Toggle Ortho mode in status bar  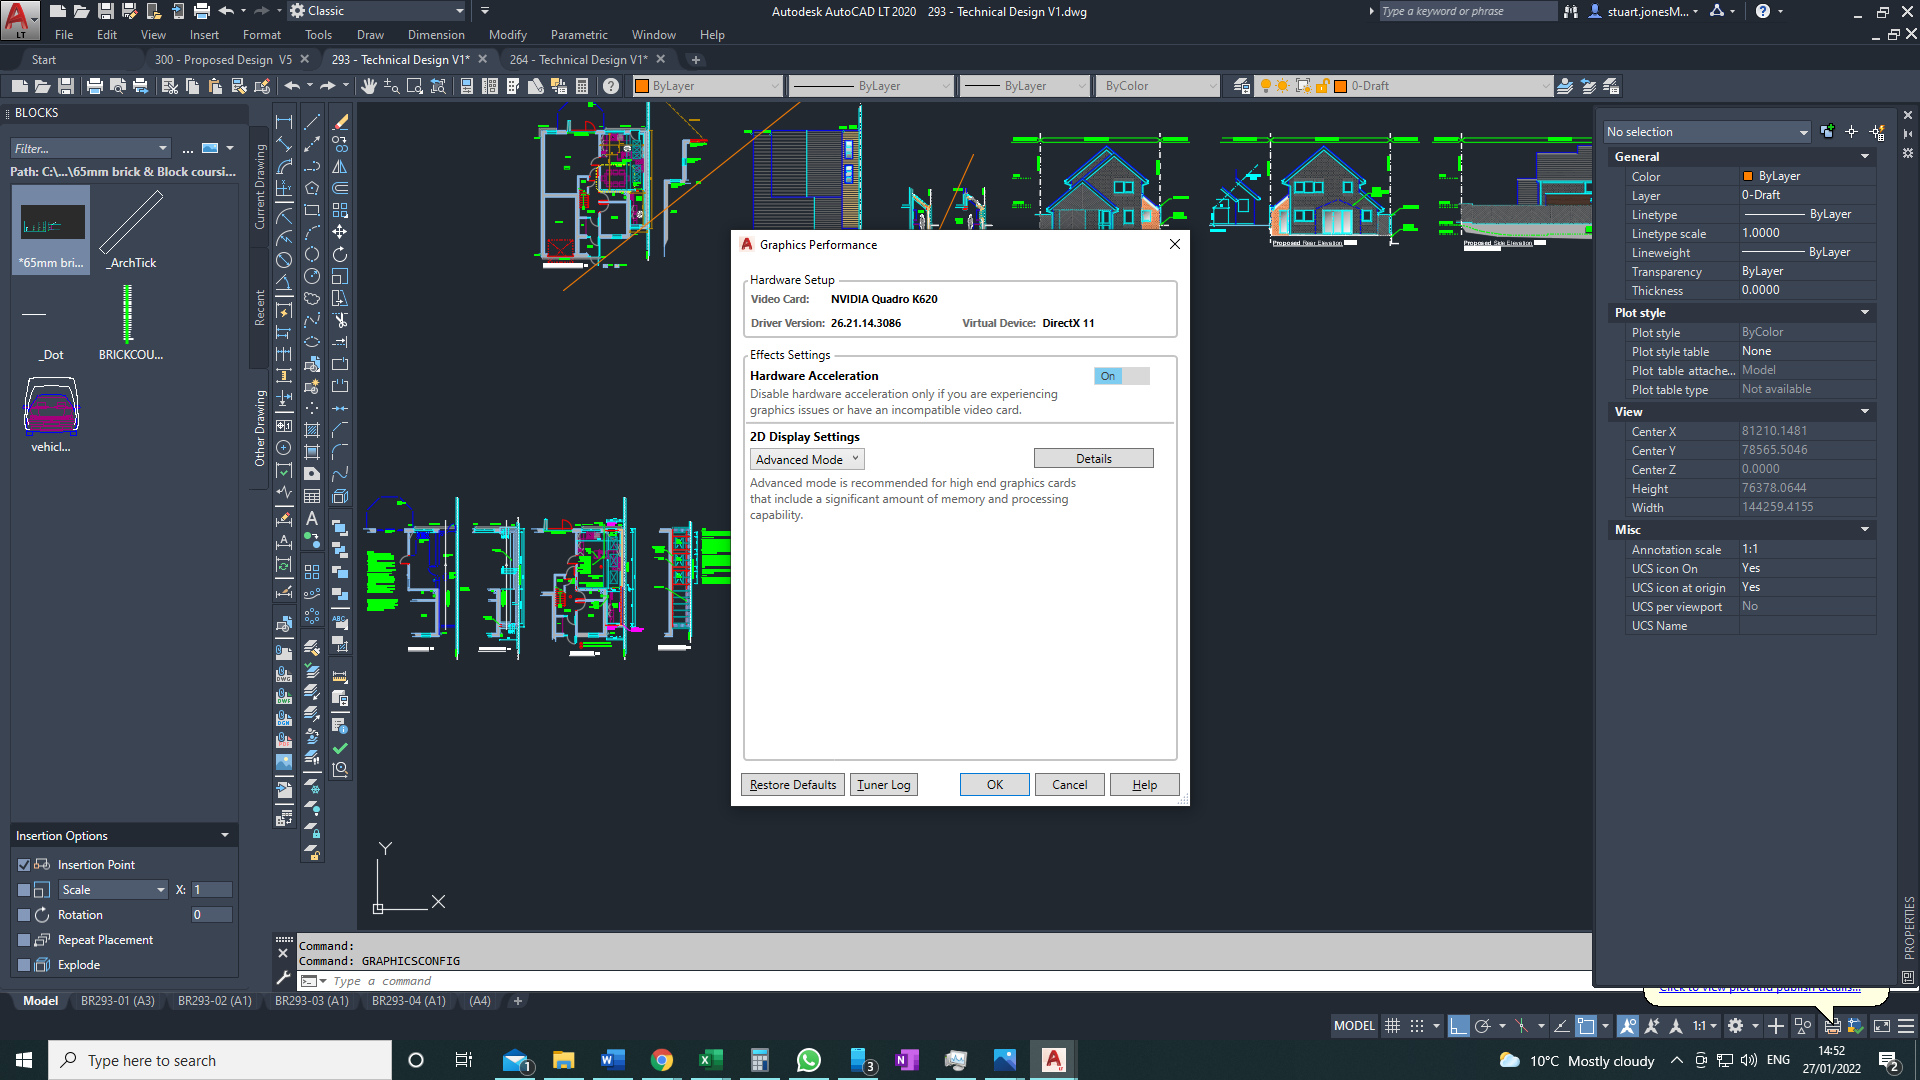tap(1459, 1026)
